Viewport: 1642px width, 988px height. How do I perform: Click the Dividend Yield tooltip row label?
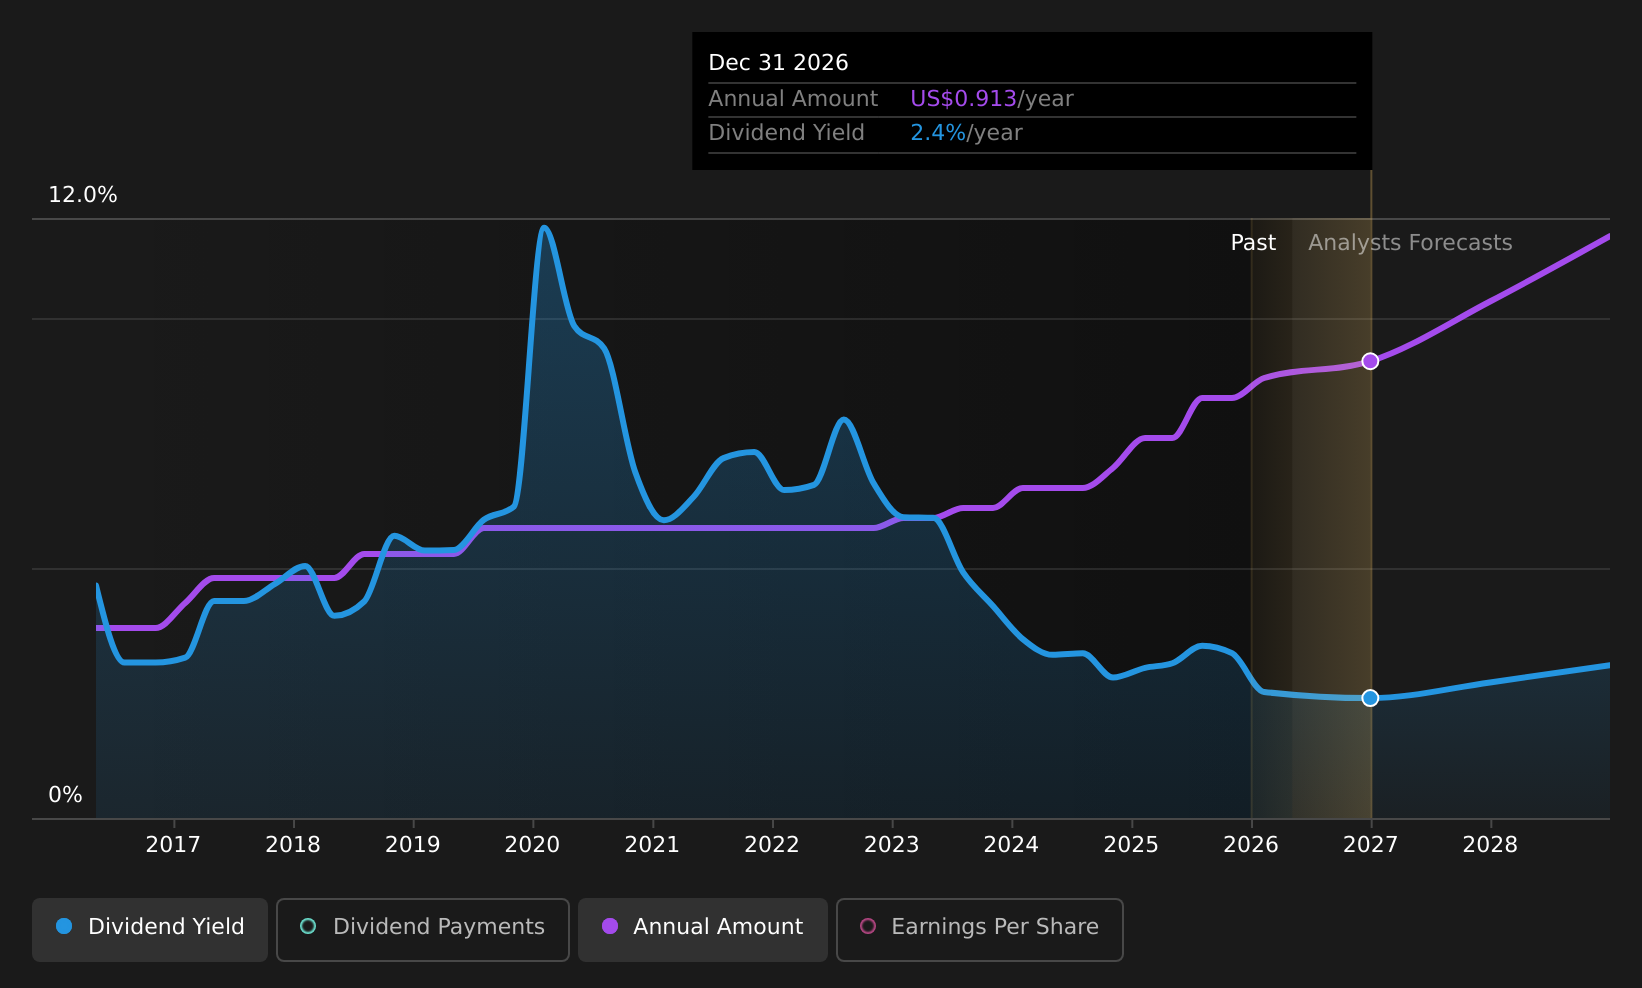tap(786, 133)
